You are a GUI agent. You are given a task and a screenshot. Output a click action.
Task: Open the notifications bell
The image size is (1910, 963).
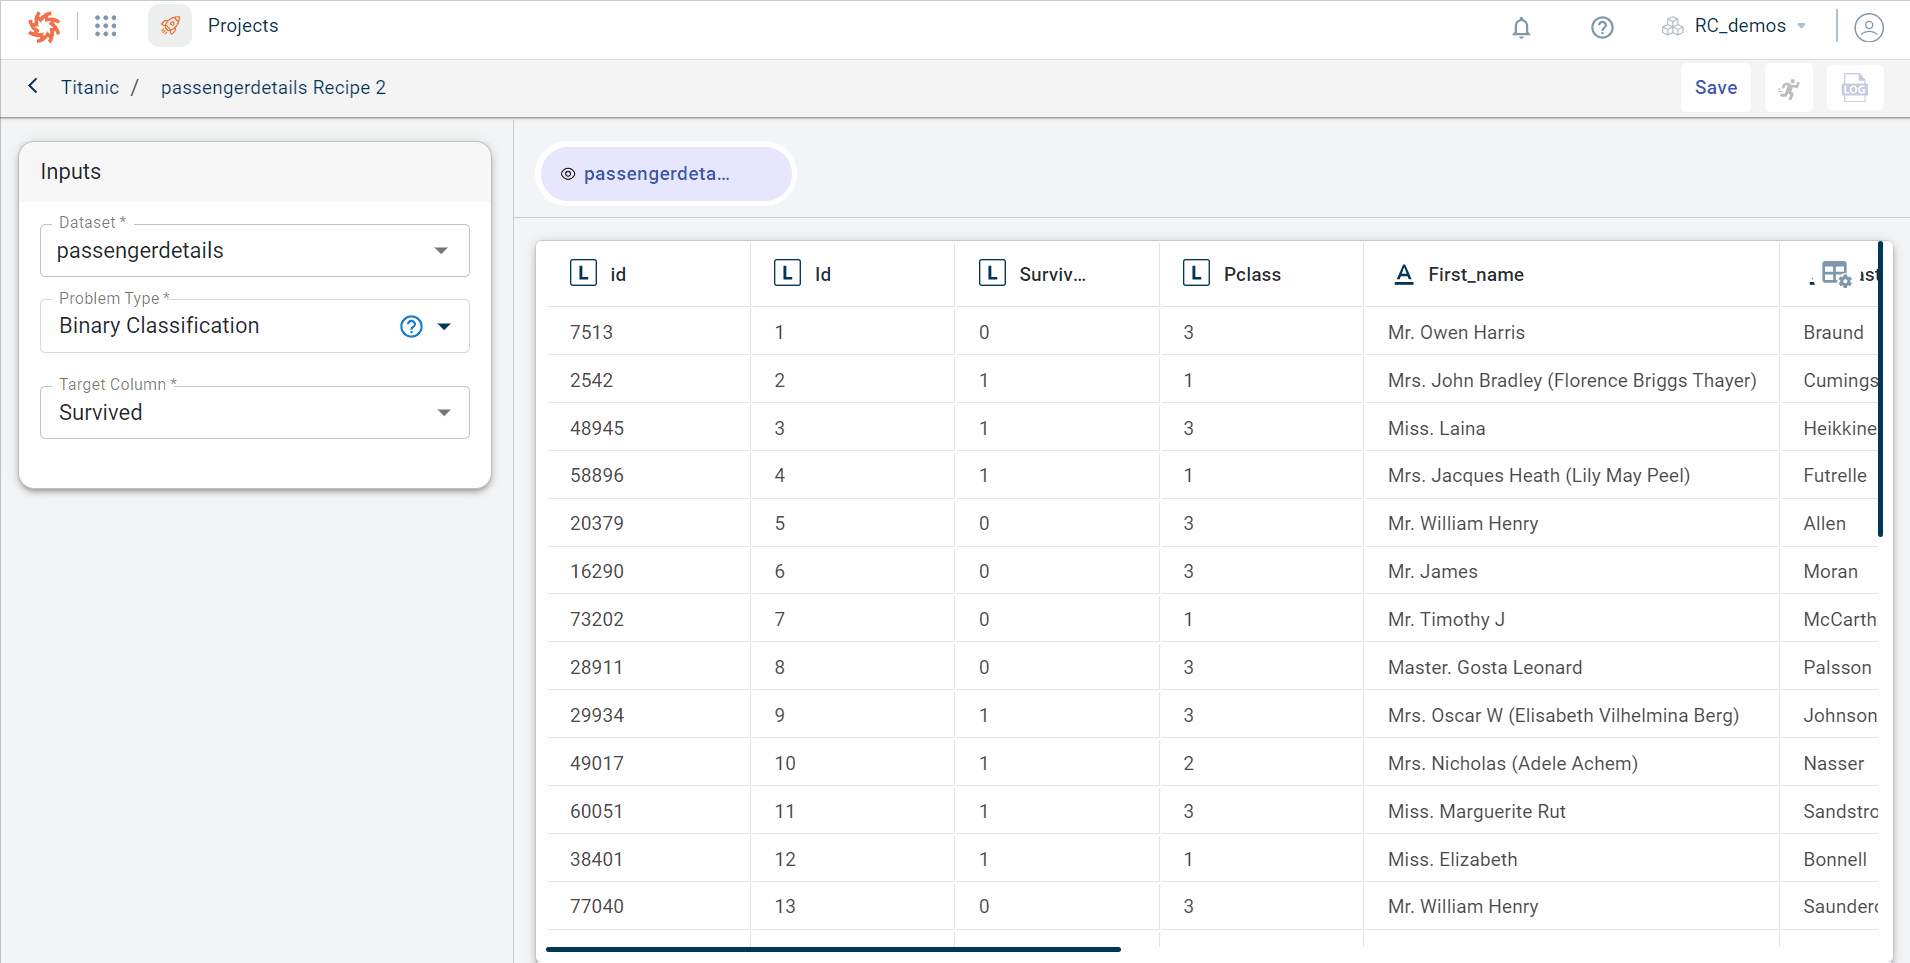pyautogui.click(x=1521, y=27)
